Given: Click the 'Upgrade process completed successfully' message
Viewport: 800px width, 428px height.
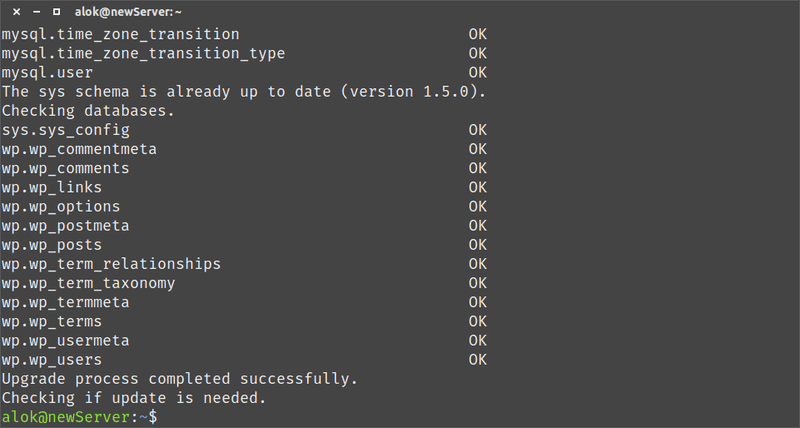Looking at the screenshot, I should click(179, 379).
